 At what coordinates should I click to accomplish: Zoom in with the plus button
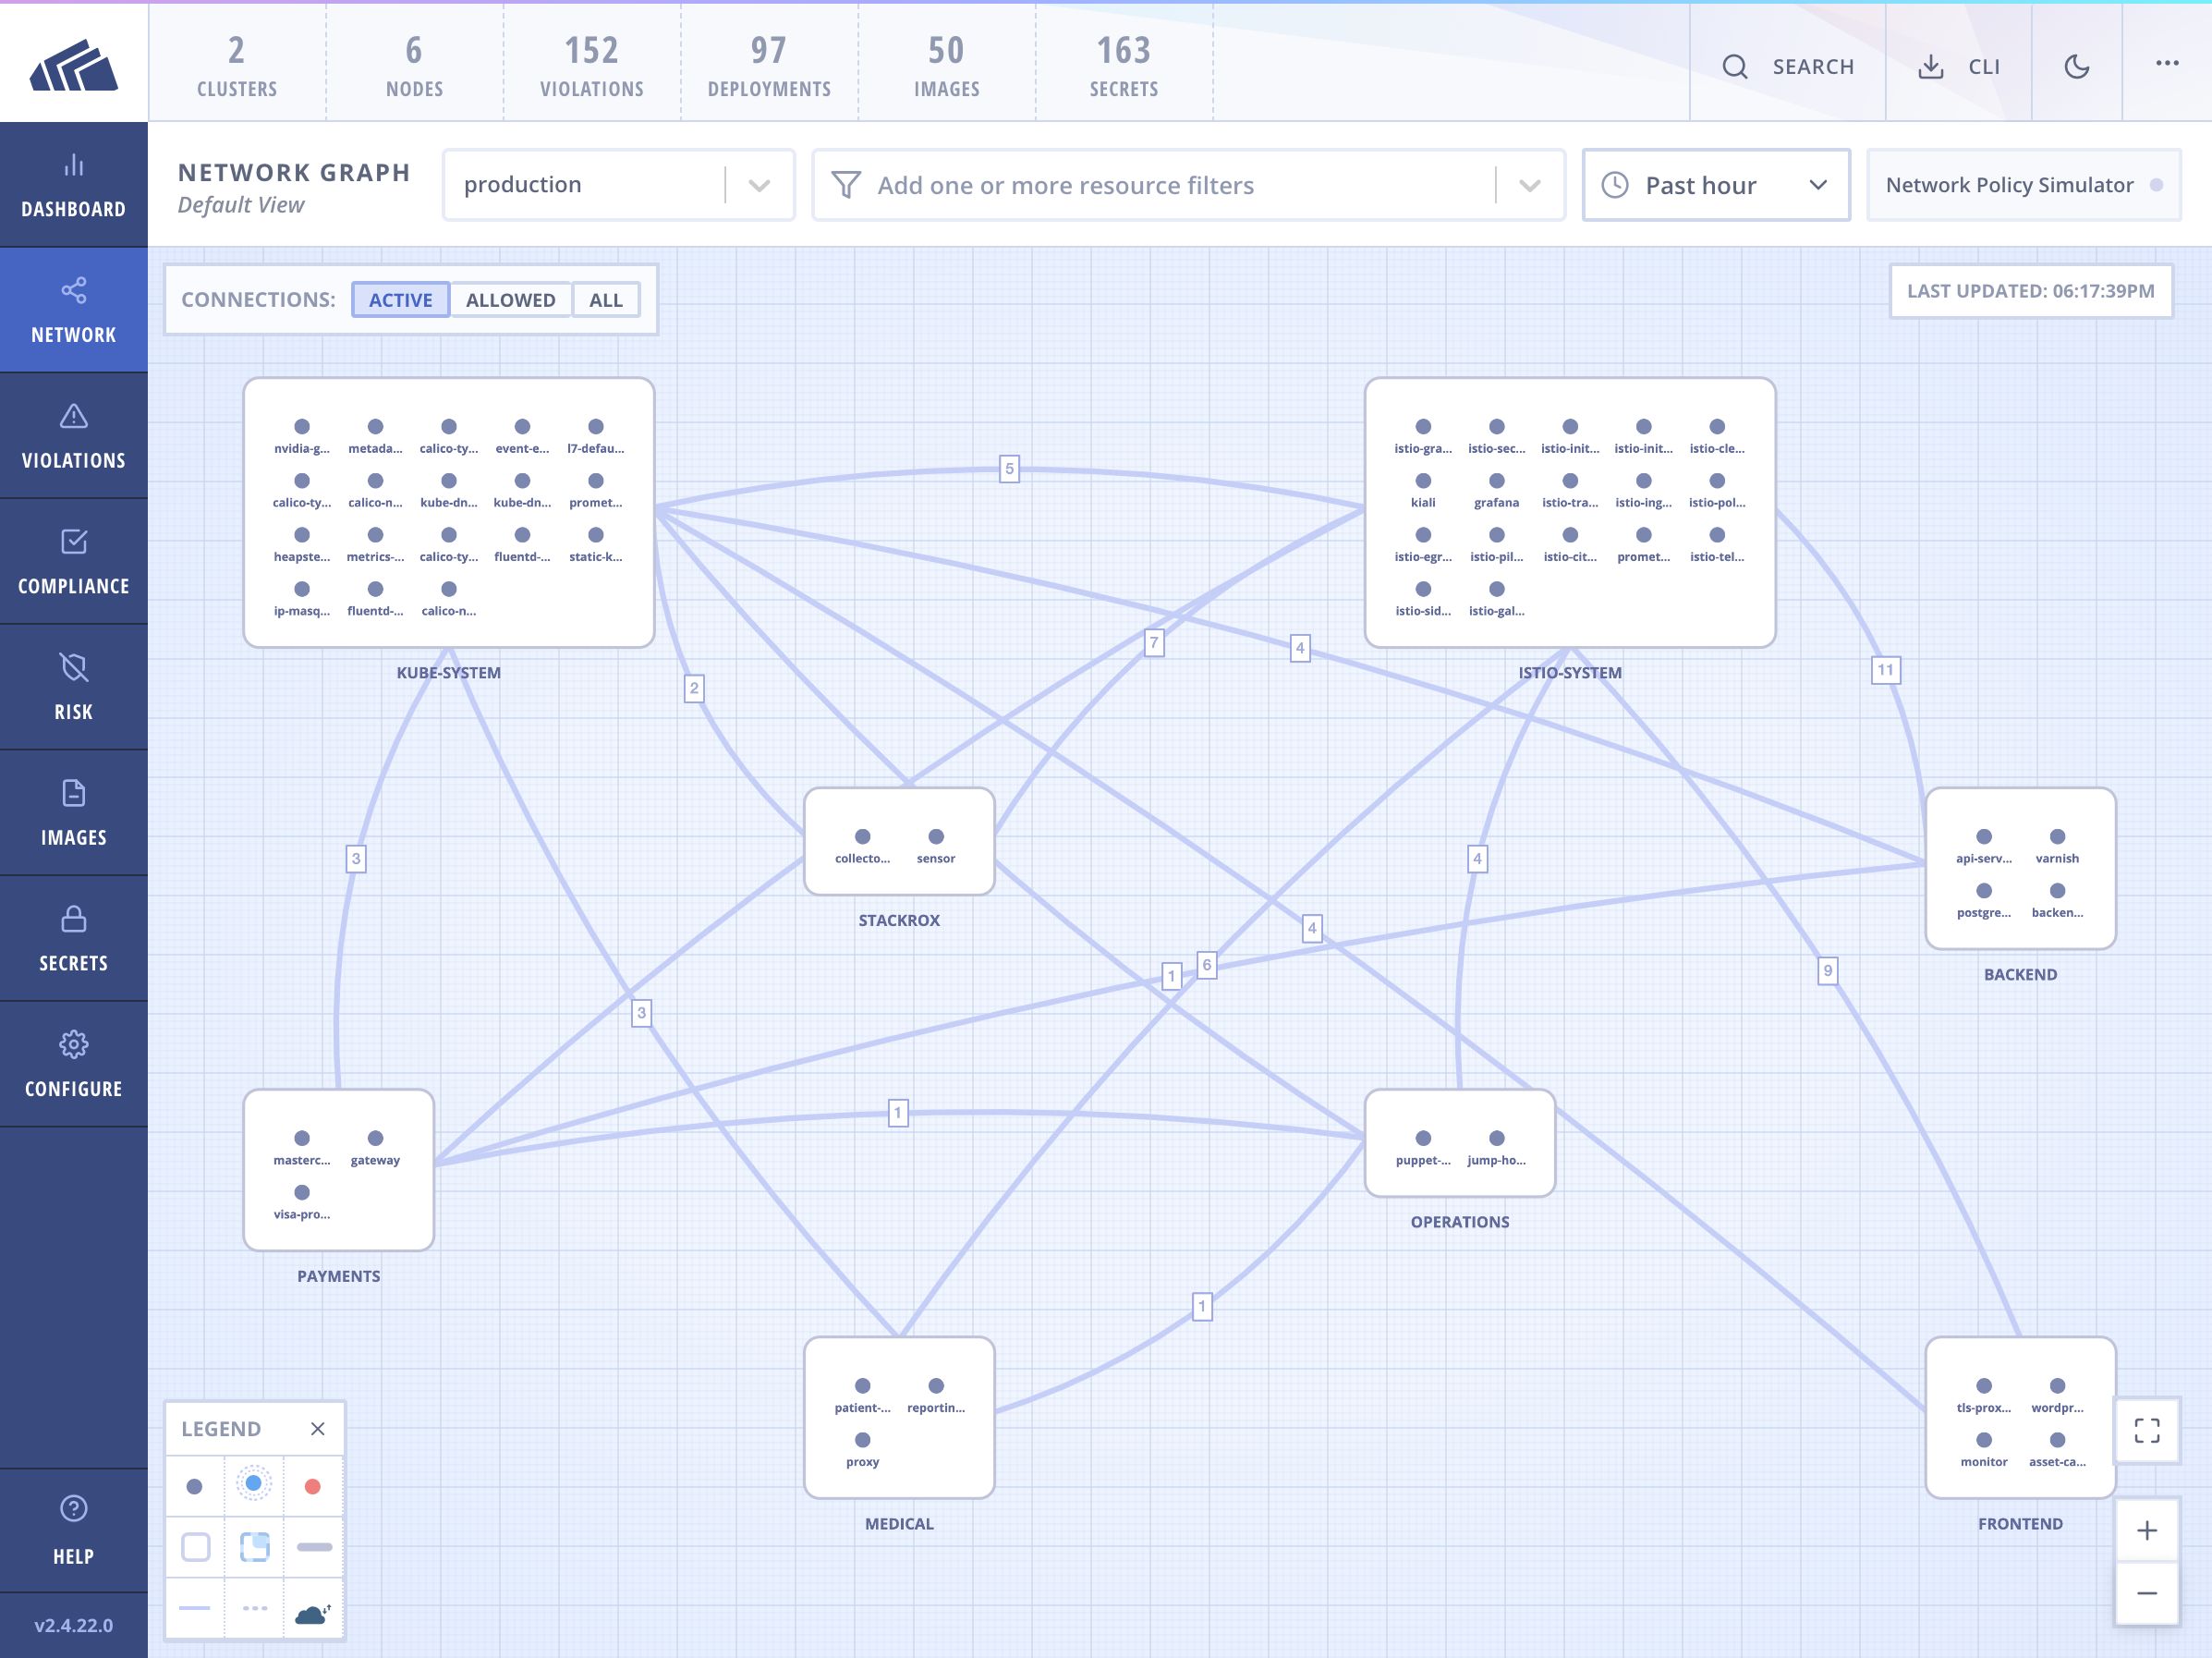2147,1530
